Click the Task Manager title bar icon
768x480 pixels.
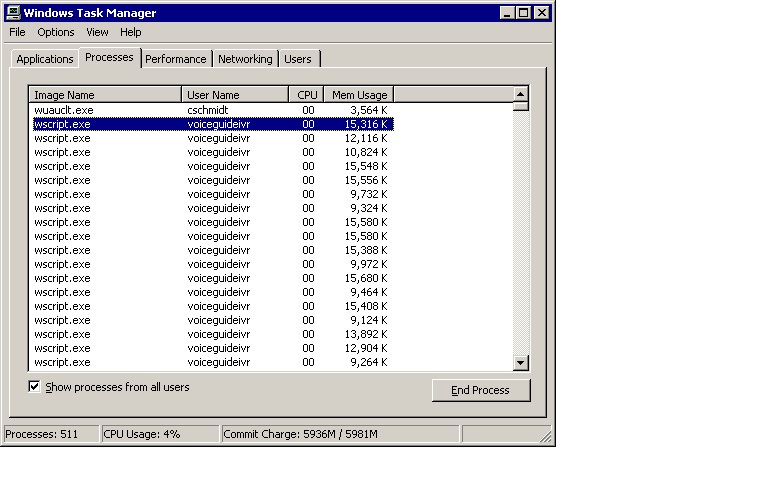click(13, 12)
